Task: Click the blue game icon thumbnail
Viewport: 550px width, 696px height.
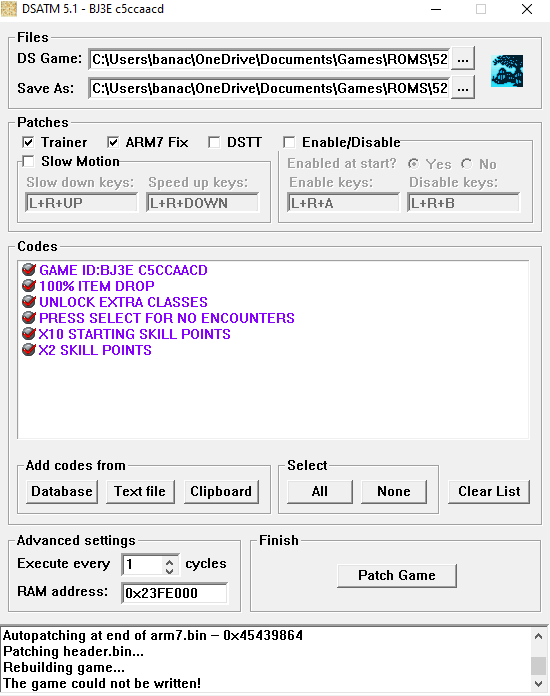Action: tap(507, 71)
